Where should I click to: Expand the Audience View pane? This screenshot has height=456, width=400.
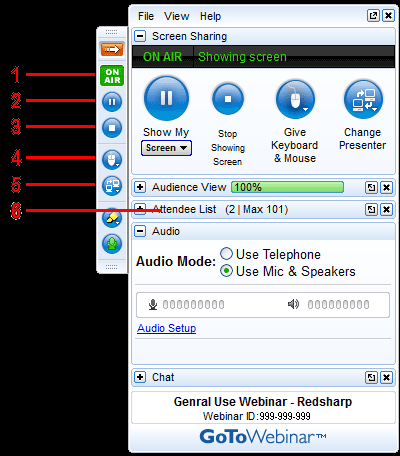(140, 187)
